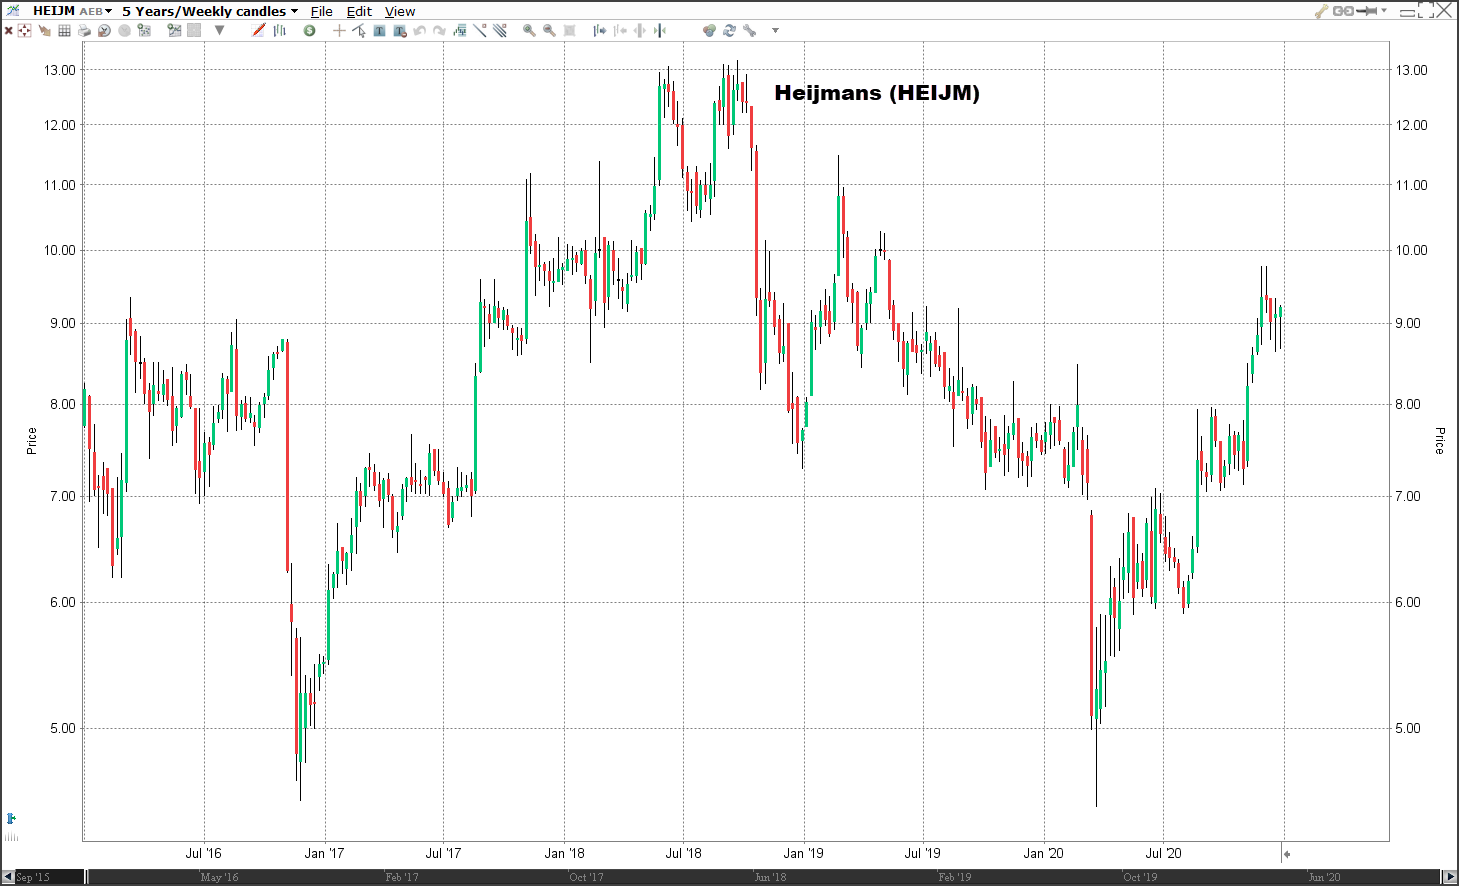Click the Heijmans (HEIJM) chart title

pos(877,93)
